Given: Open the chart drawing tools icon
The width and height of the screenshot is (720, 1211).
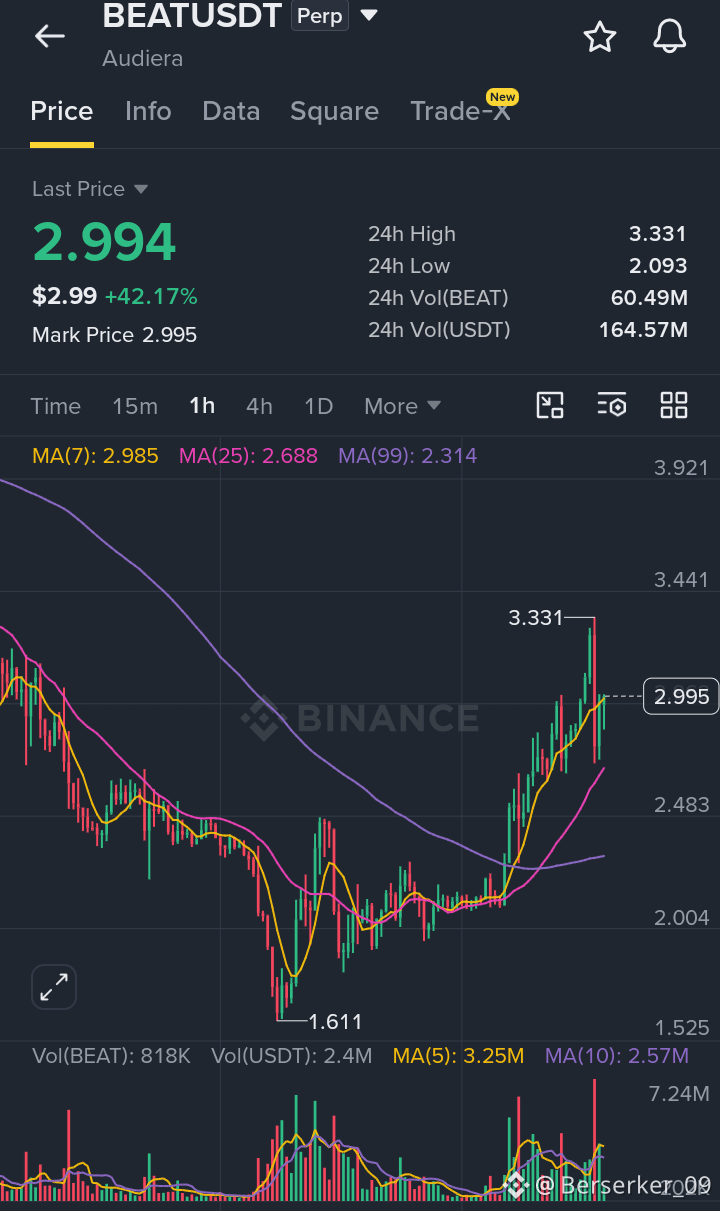Looking at the screenshot, I should tap(550, 405).
